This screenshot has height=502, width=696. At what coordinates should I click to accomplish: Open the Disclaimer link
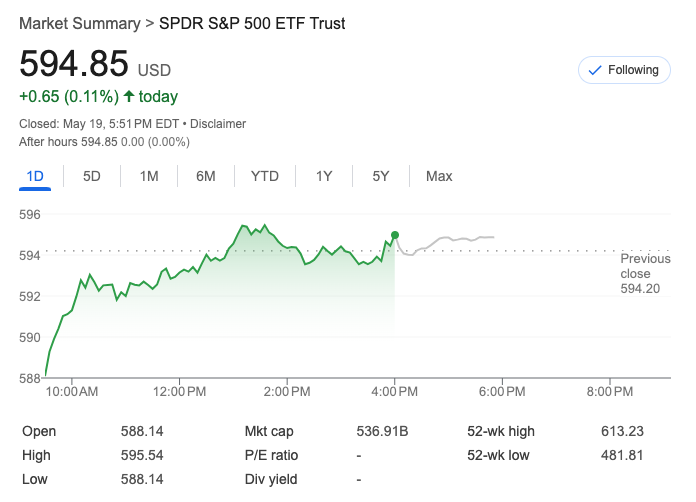point(218,124)
